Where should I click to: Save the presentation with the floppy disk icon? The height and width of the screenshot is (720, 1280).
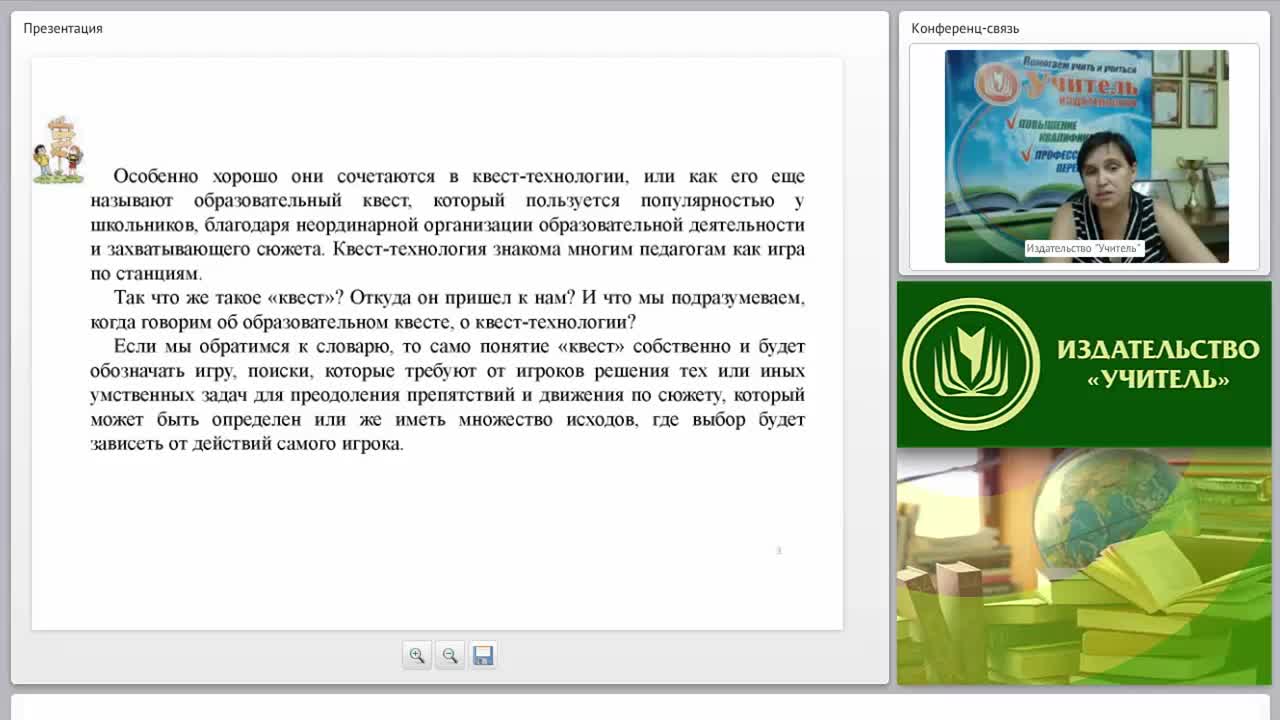click(483, 656)
